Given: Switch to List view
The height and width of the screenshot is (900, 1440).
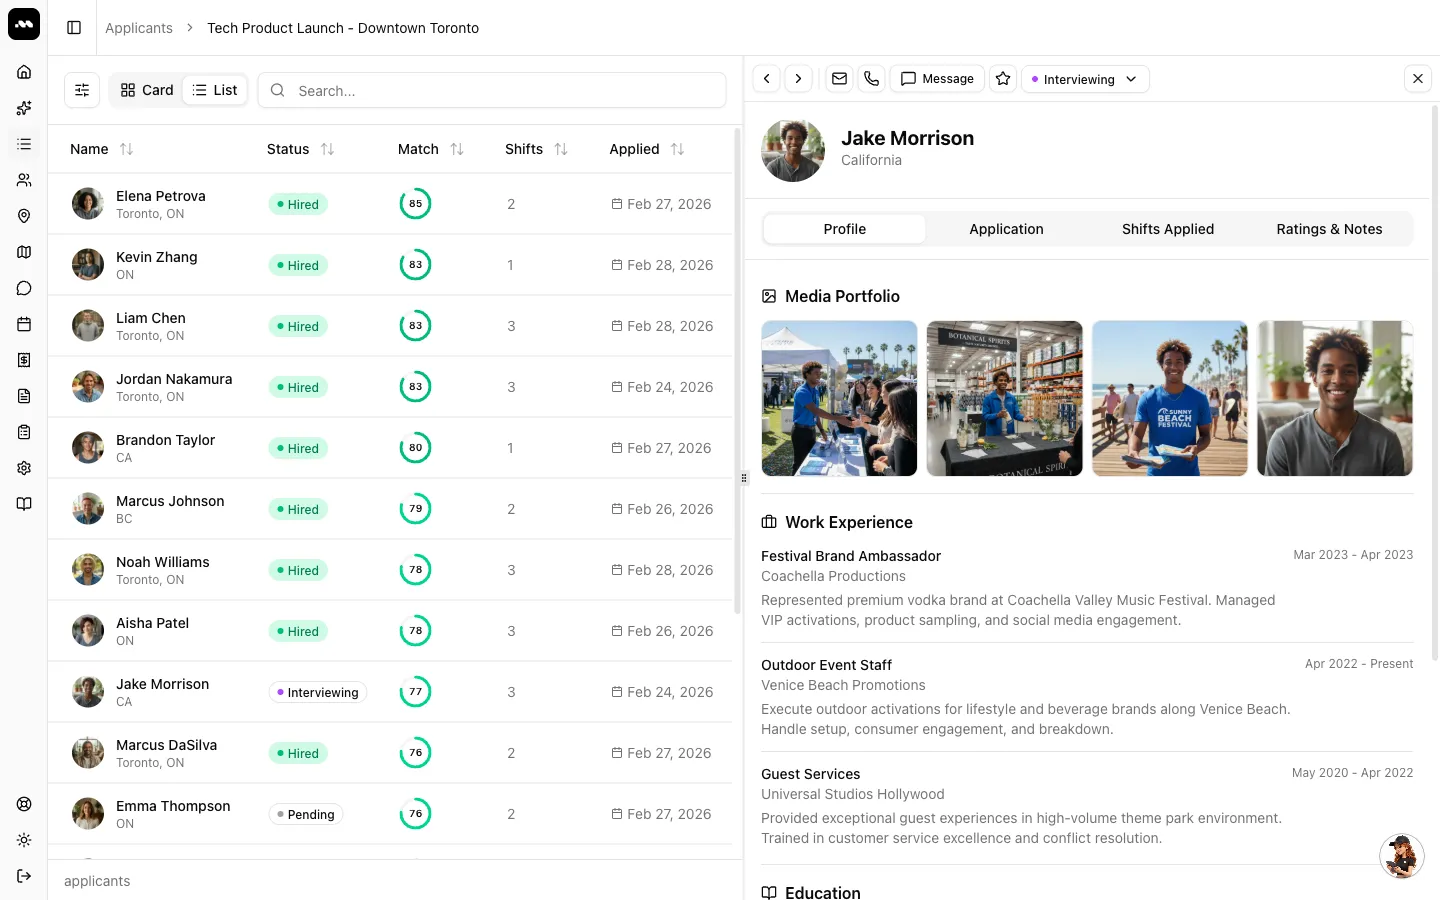Looking at the screenshot, I should pos(215,90).
